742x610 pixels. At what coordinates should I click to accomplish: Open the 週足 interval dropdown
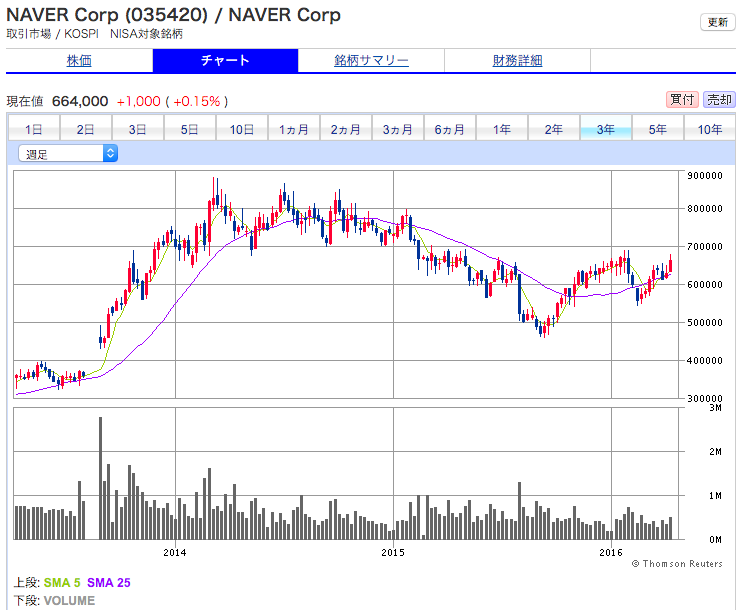point(68,154)
